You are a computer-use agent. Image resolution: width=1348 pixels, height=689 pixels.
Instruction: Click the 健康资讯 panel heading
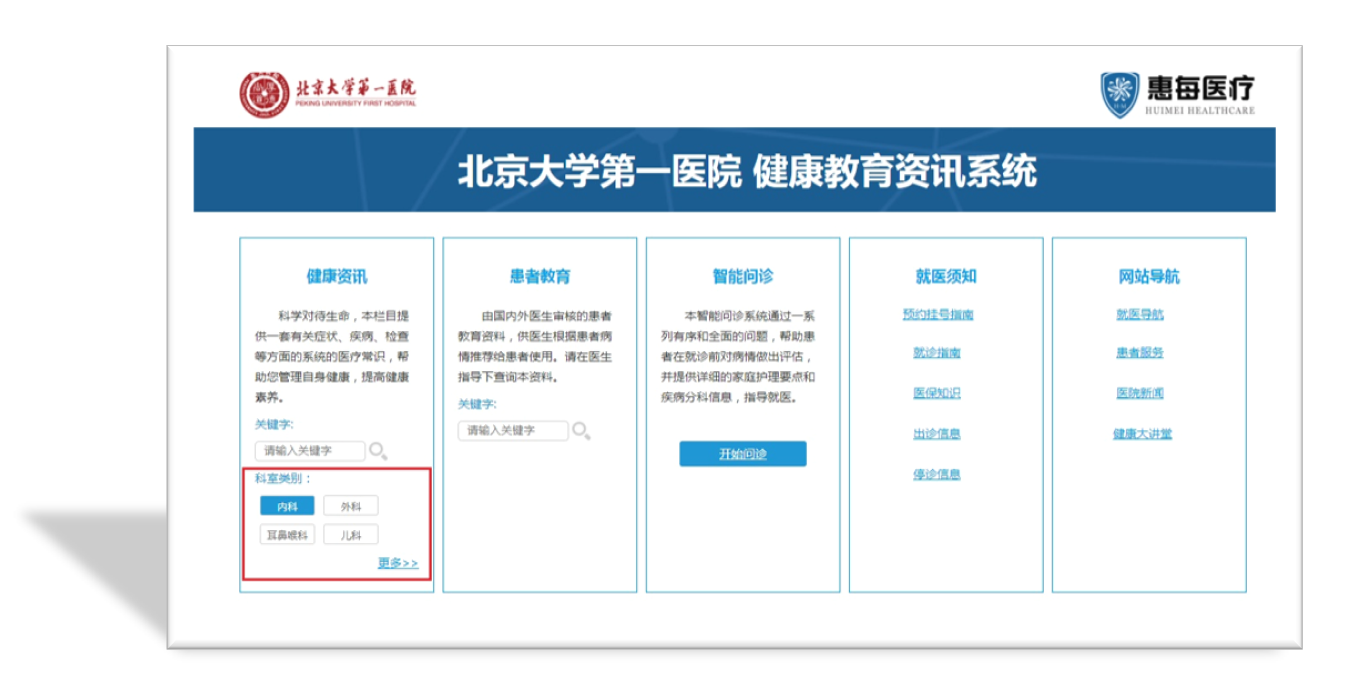coord(337,277)
